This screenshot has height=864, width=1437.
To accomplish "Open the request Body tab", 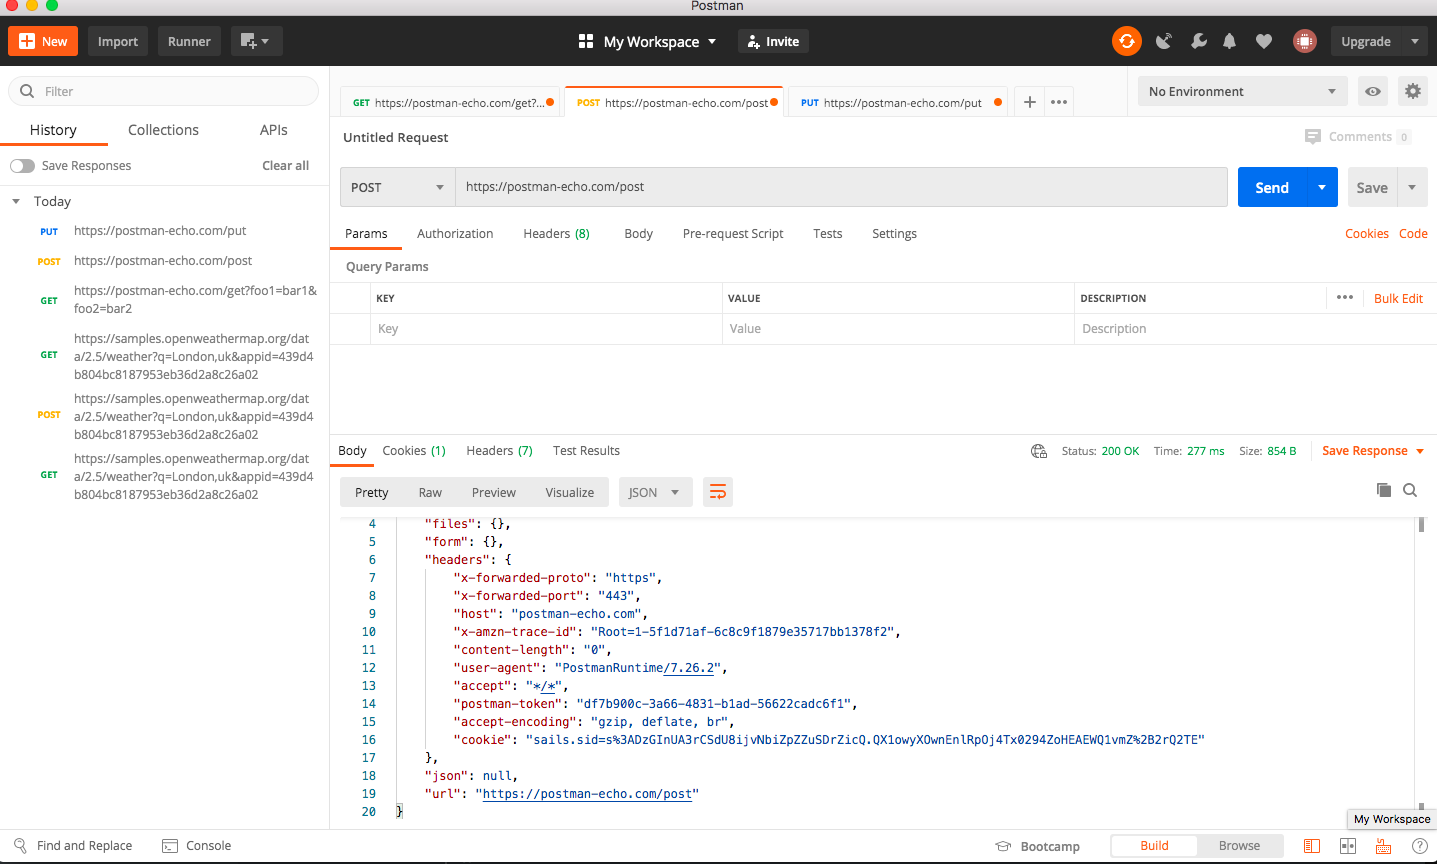I will click(x=638, y=233).
